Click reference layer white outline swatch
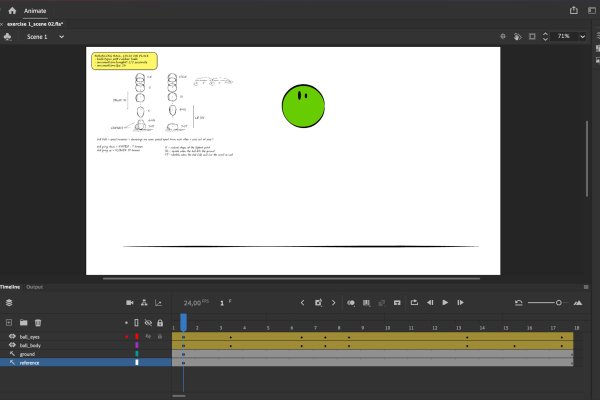This screenshot has height=400, width=600. click(137, 362)
